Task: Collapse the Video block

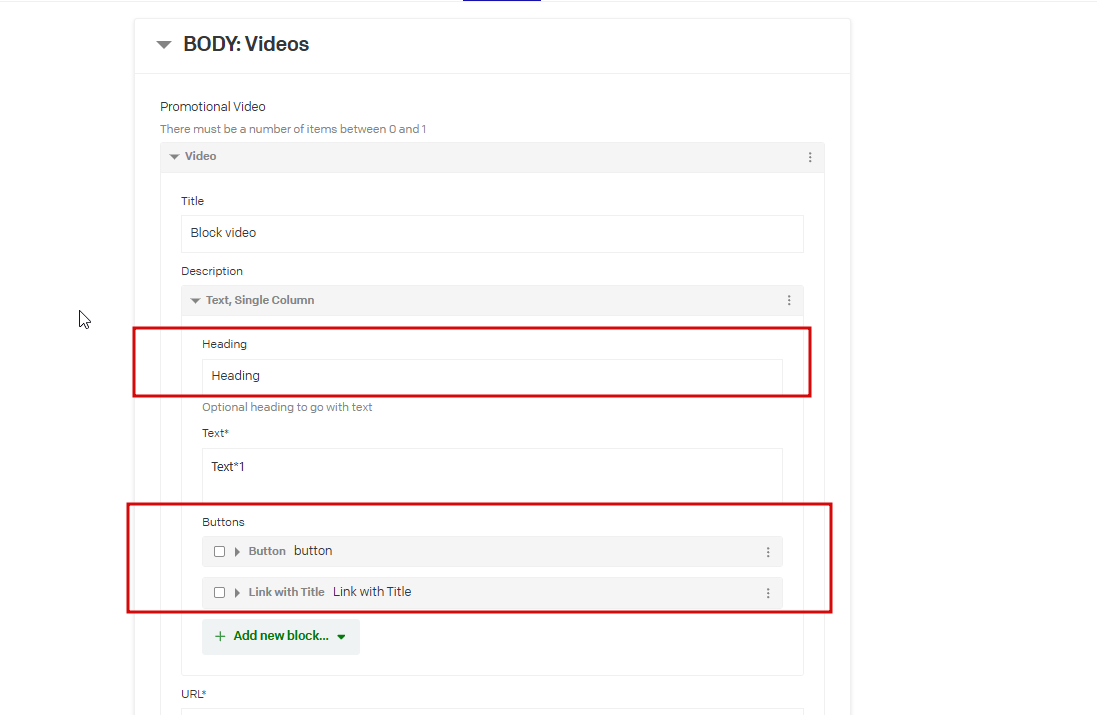Action: click(x=174, y=157)
